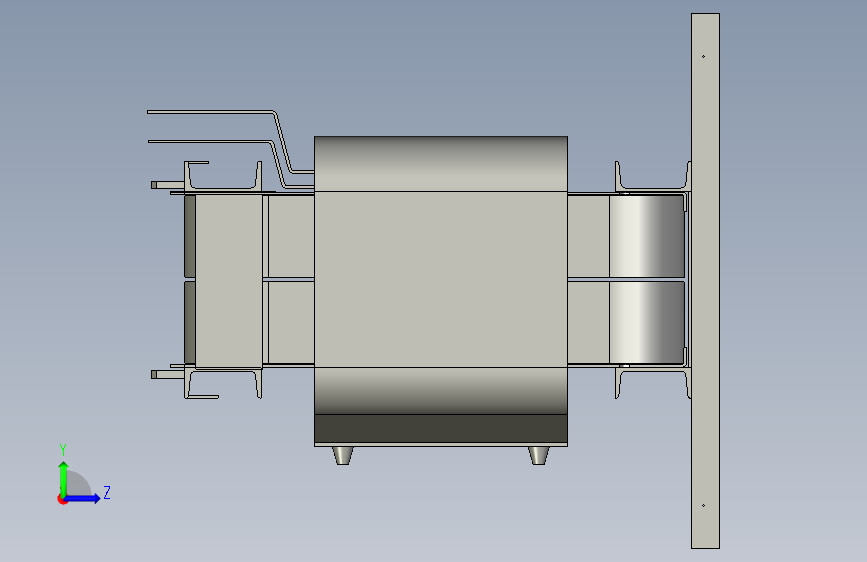Select the rectangular block on the left end

(229, 281)
